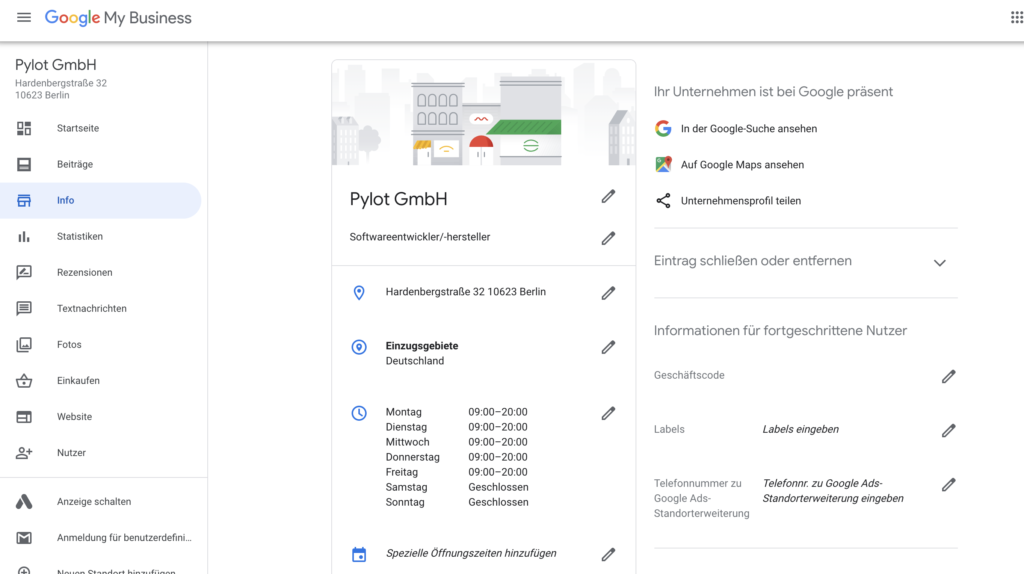The width and height of the screenshot is (1024, 574).
Task: Click the Google G search icon
Action: tap(663, 129)
